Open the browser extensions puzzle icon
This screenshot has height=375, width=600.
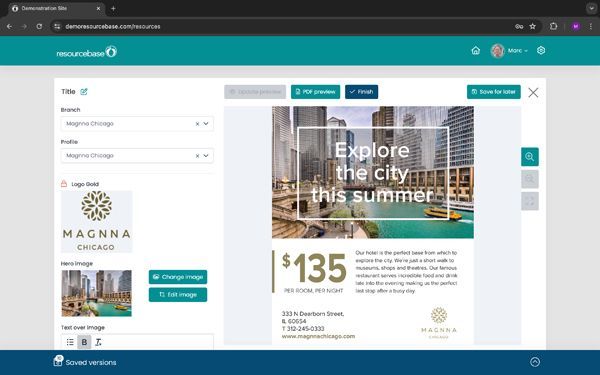[553, 26]
